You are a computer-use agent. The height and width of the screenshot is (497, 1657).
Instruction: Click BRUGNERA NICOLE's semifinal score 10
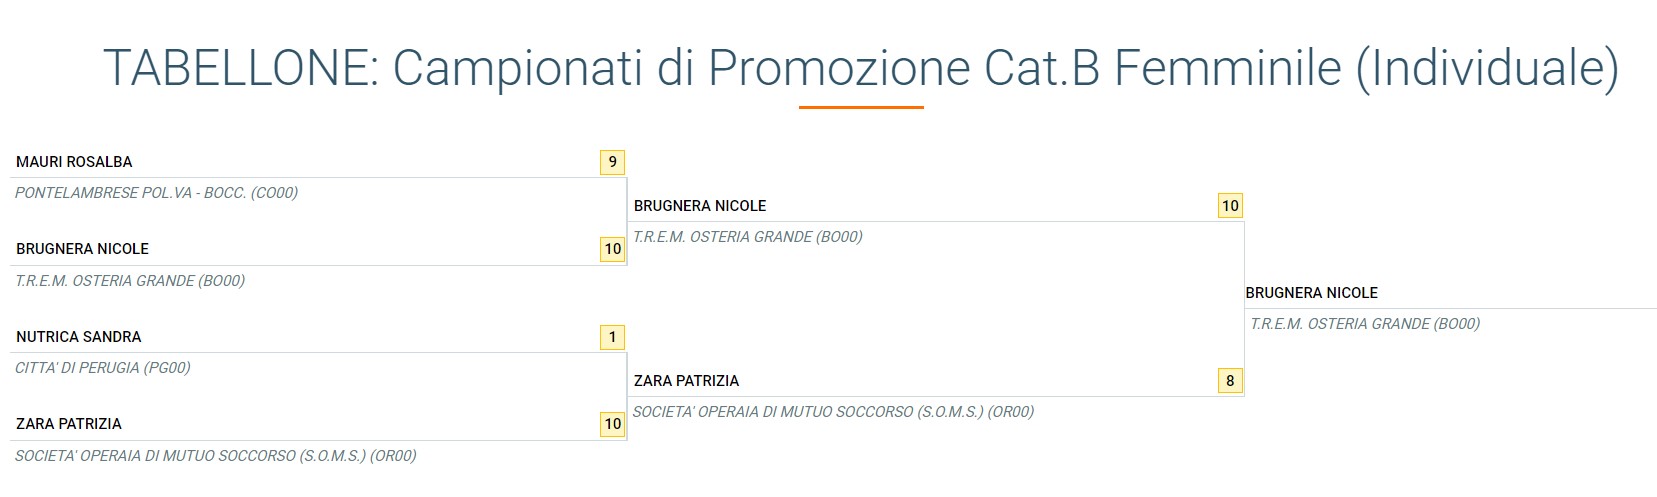(x=1230, y=206)
